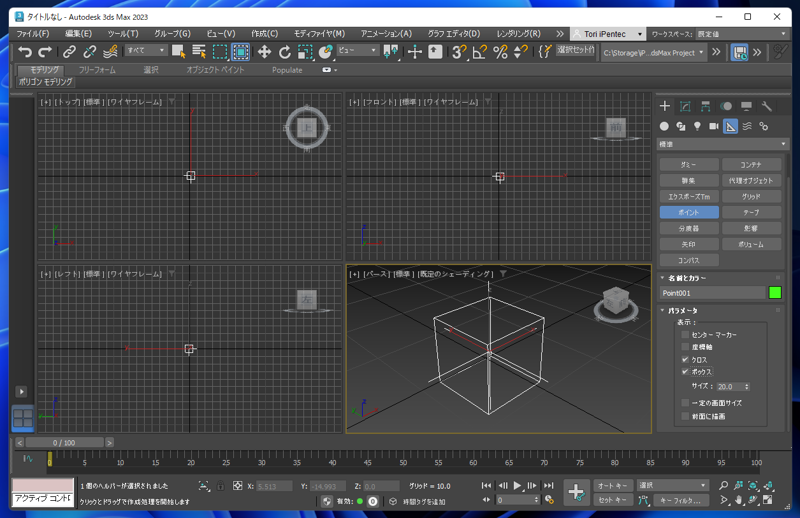Screen dimensions: 800x518
Task: Click the time slider 0 / 100
Action: [x=64, y=442]
